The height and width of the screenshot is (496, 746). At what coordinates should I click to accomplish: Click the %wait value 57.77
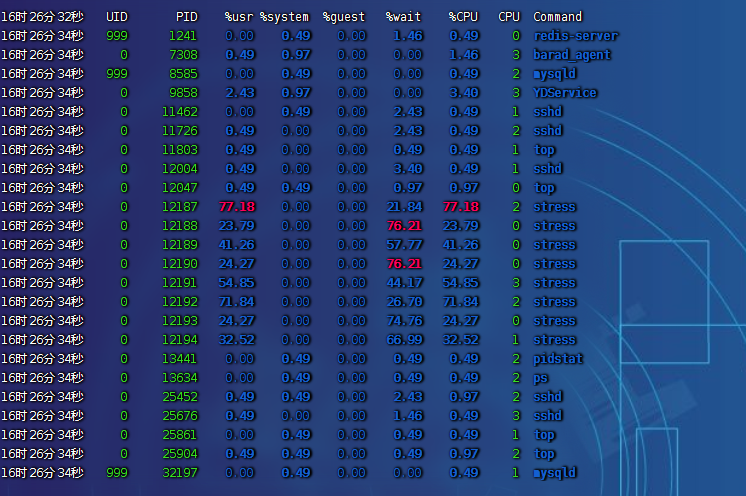[405, 245]
